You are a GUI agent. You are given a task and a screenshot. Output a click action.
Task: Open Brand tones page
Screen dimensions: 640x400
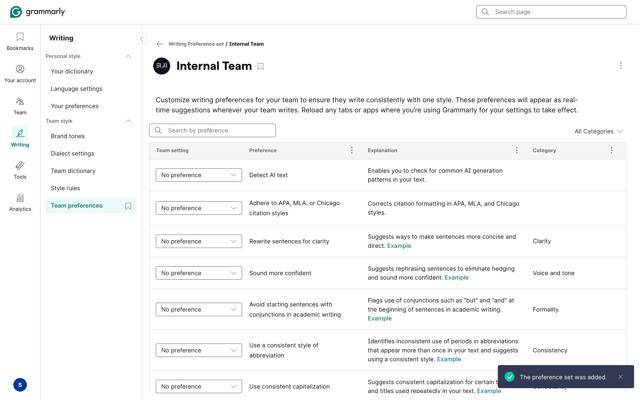tap(68, 136)
